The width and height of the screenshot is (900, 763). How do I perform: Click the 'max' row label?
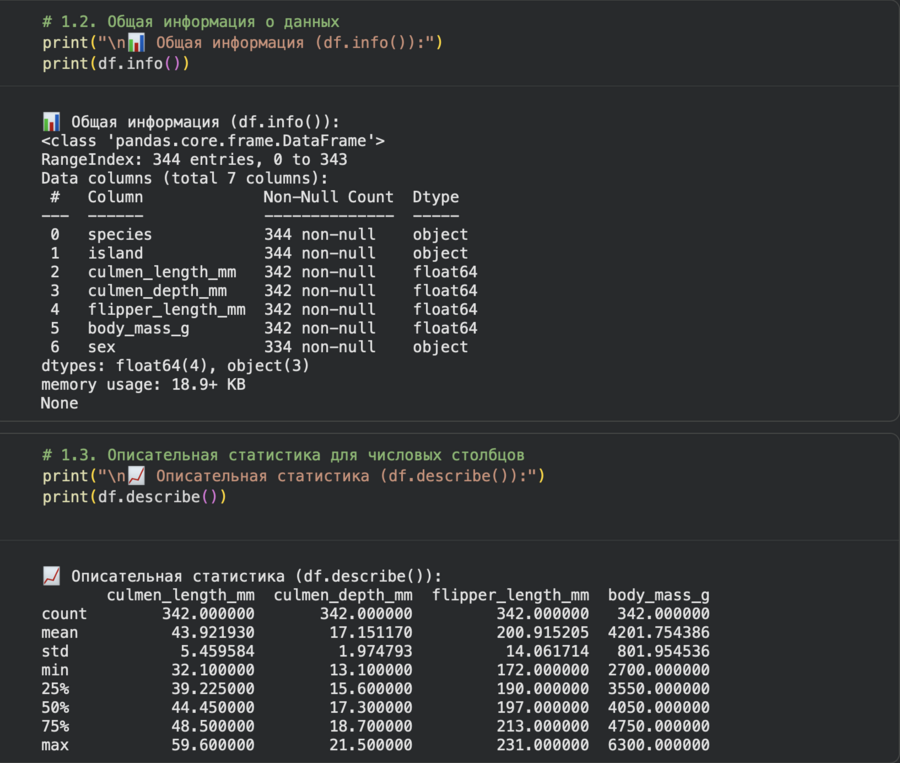pyautogui.click(x=55, y=745)
